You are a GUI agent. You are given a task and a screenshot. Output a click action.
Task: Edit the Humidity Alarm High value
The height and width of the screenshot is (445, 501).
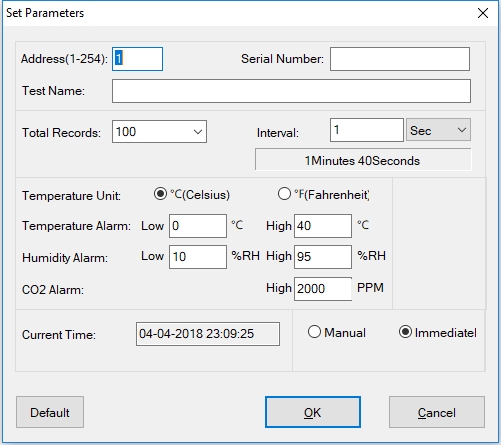click(323, 257)
